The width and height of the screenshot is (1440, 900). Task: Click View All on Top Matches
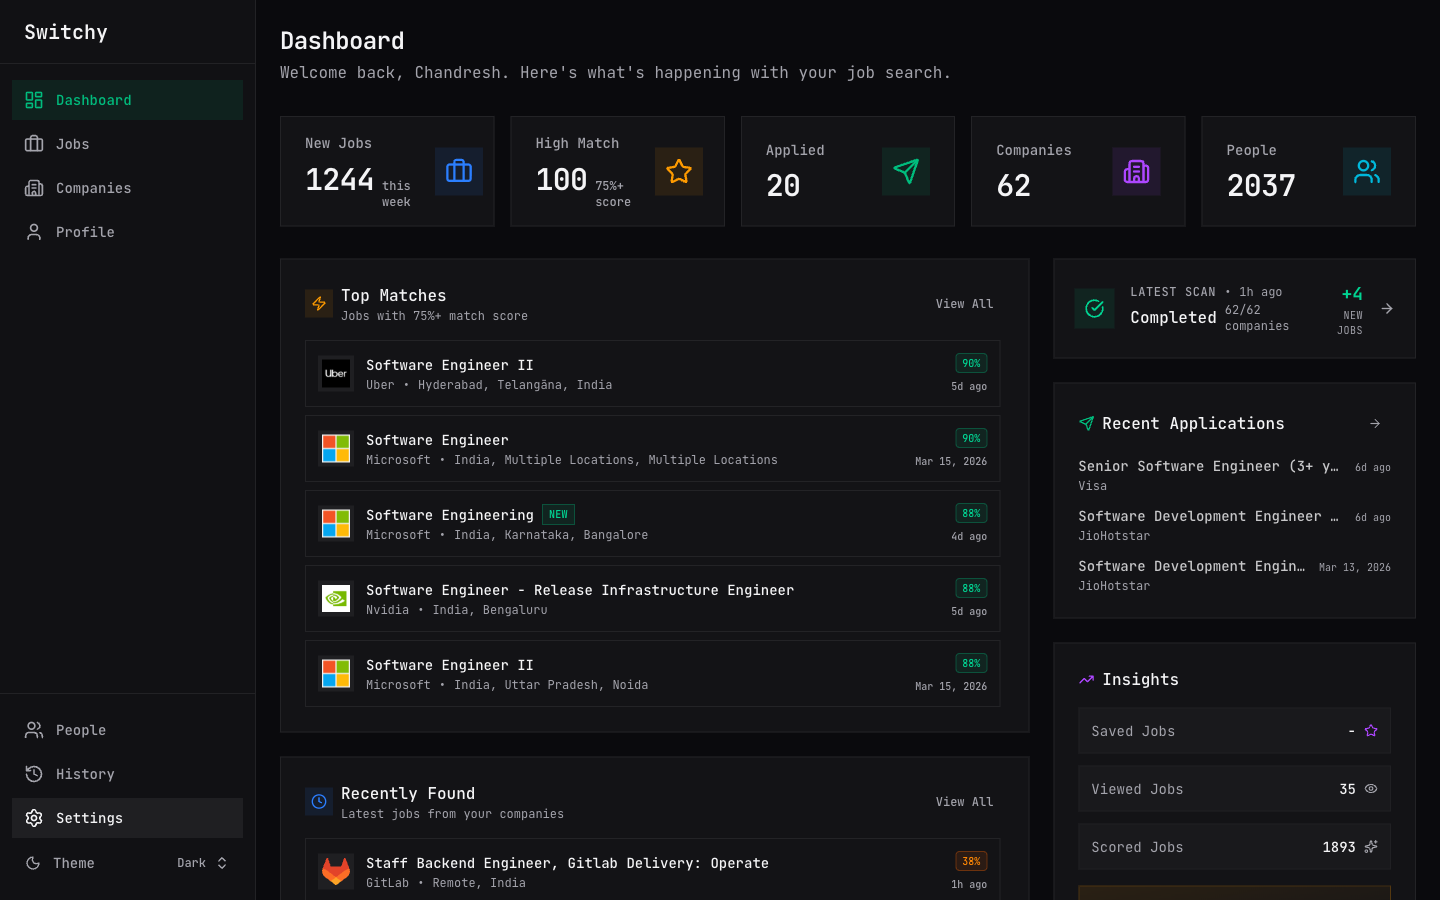(x=964, y=303)
